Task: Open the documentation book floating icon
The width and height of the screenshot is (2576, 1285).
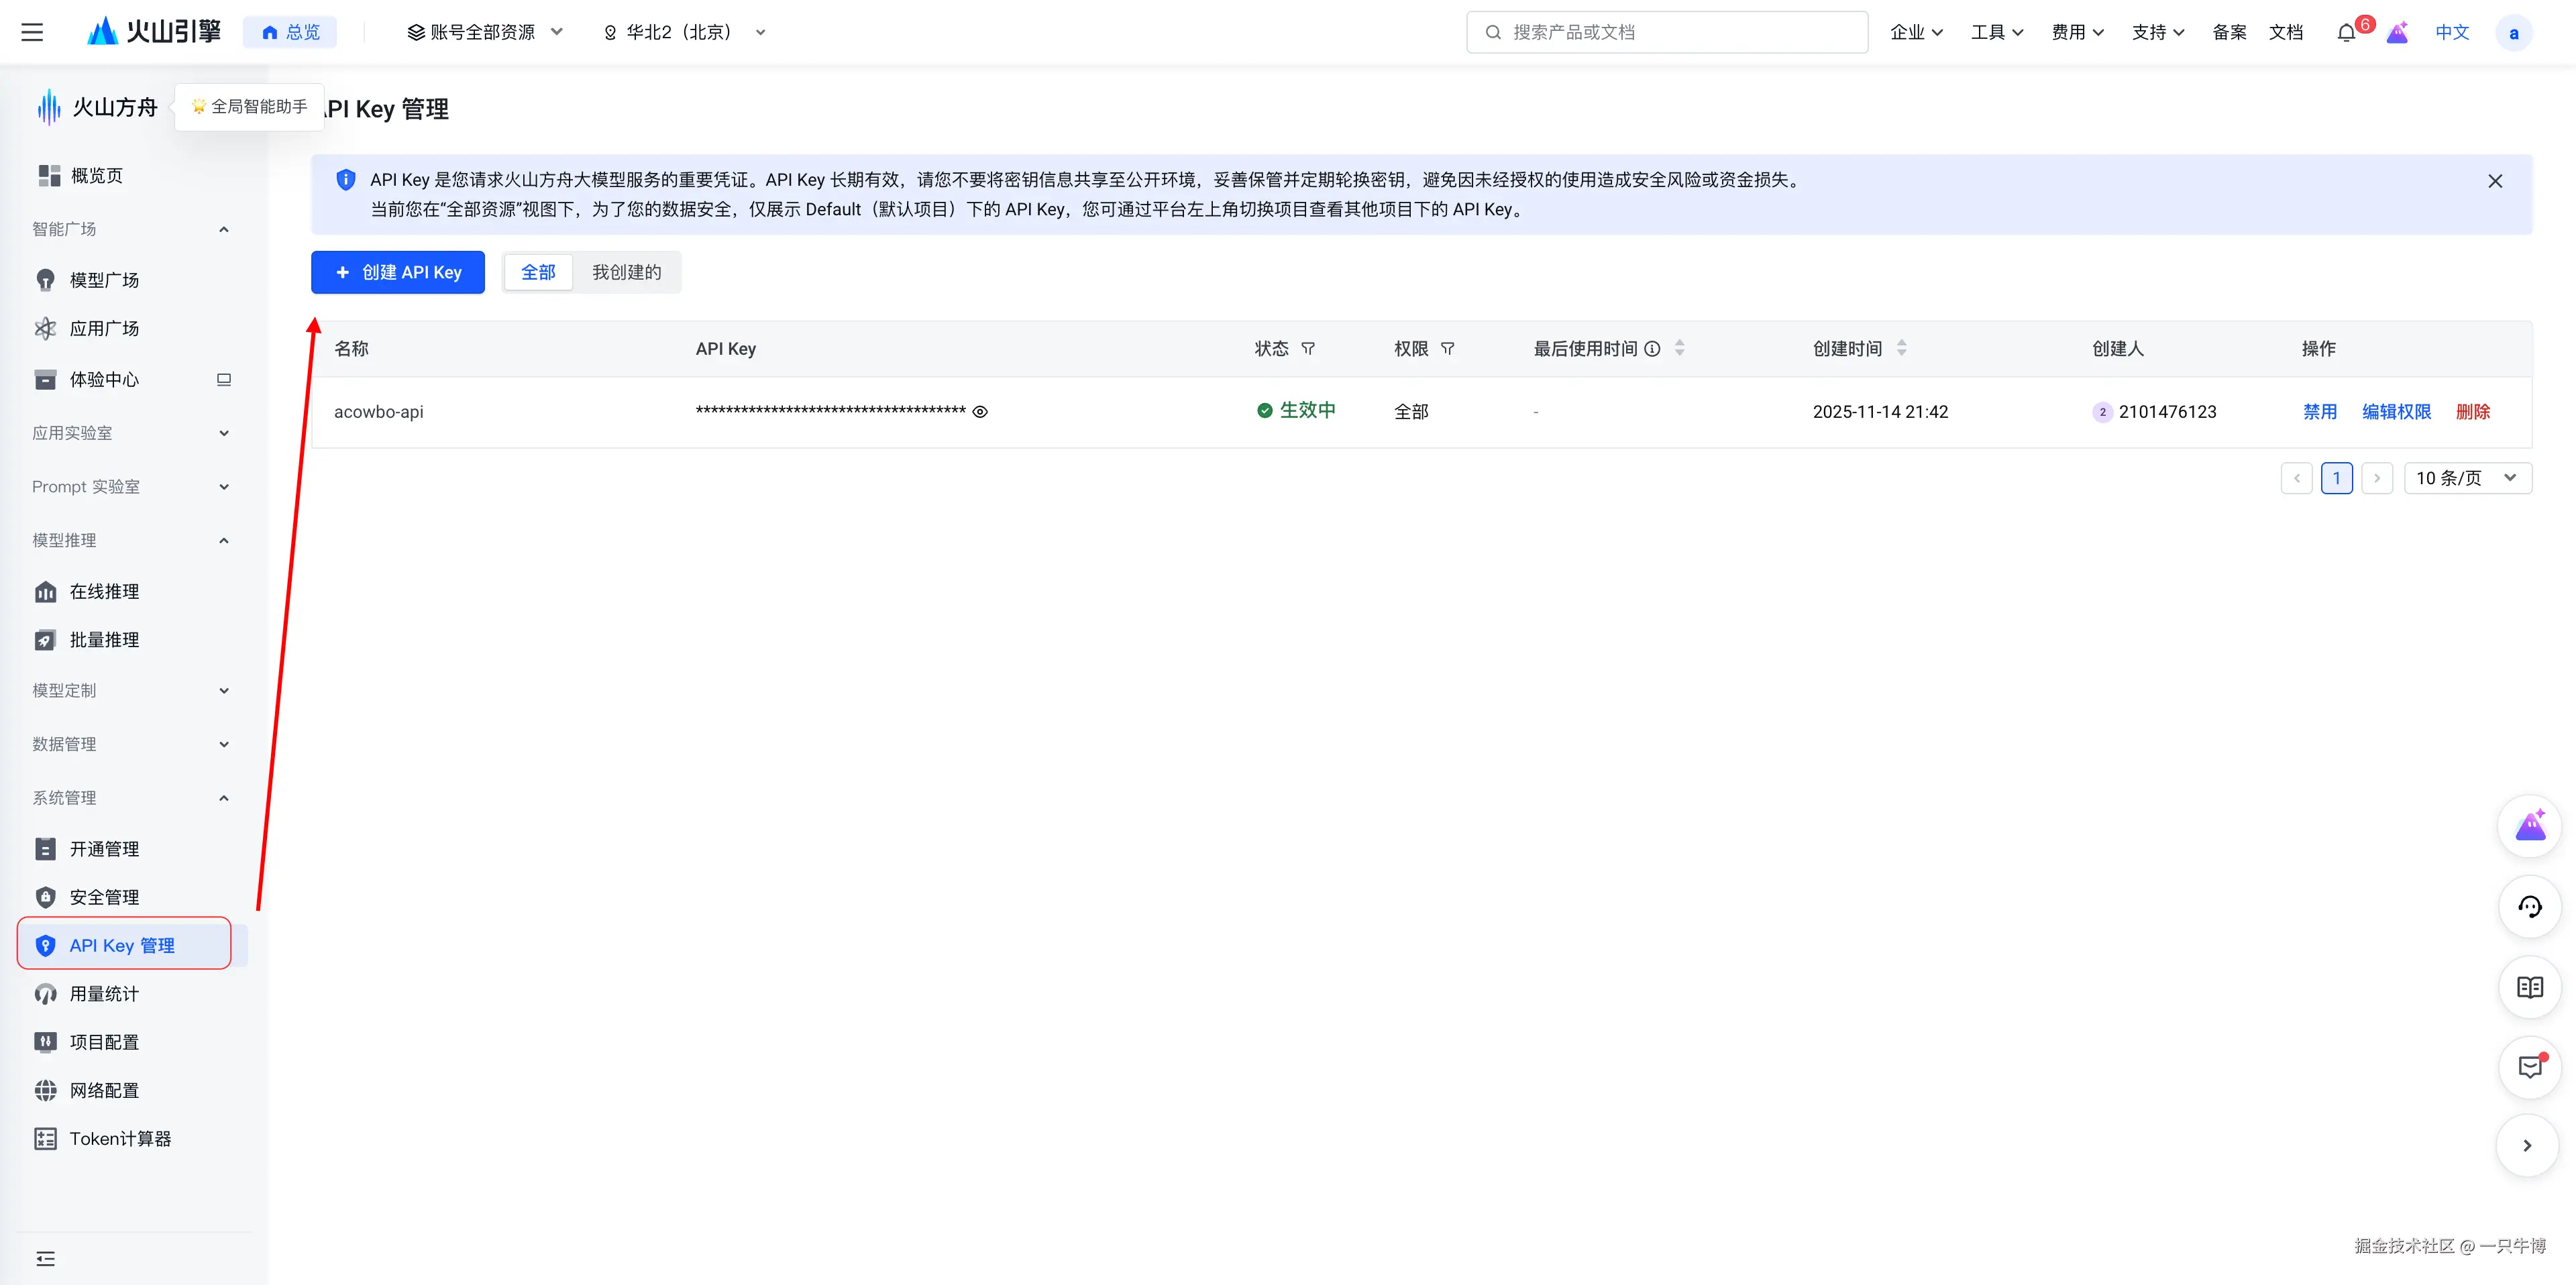Action: point(2530,987)
